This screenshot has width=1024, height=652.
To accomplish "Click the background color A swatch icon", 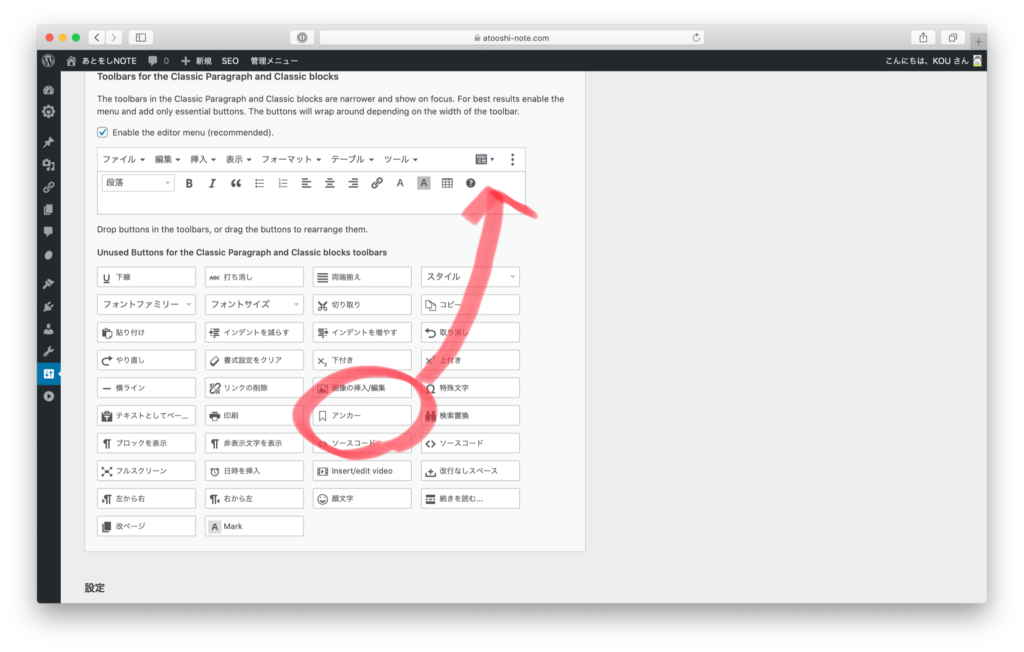I will pyautogui.click(x=423, y=183).
